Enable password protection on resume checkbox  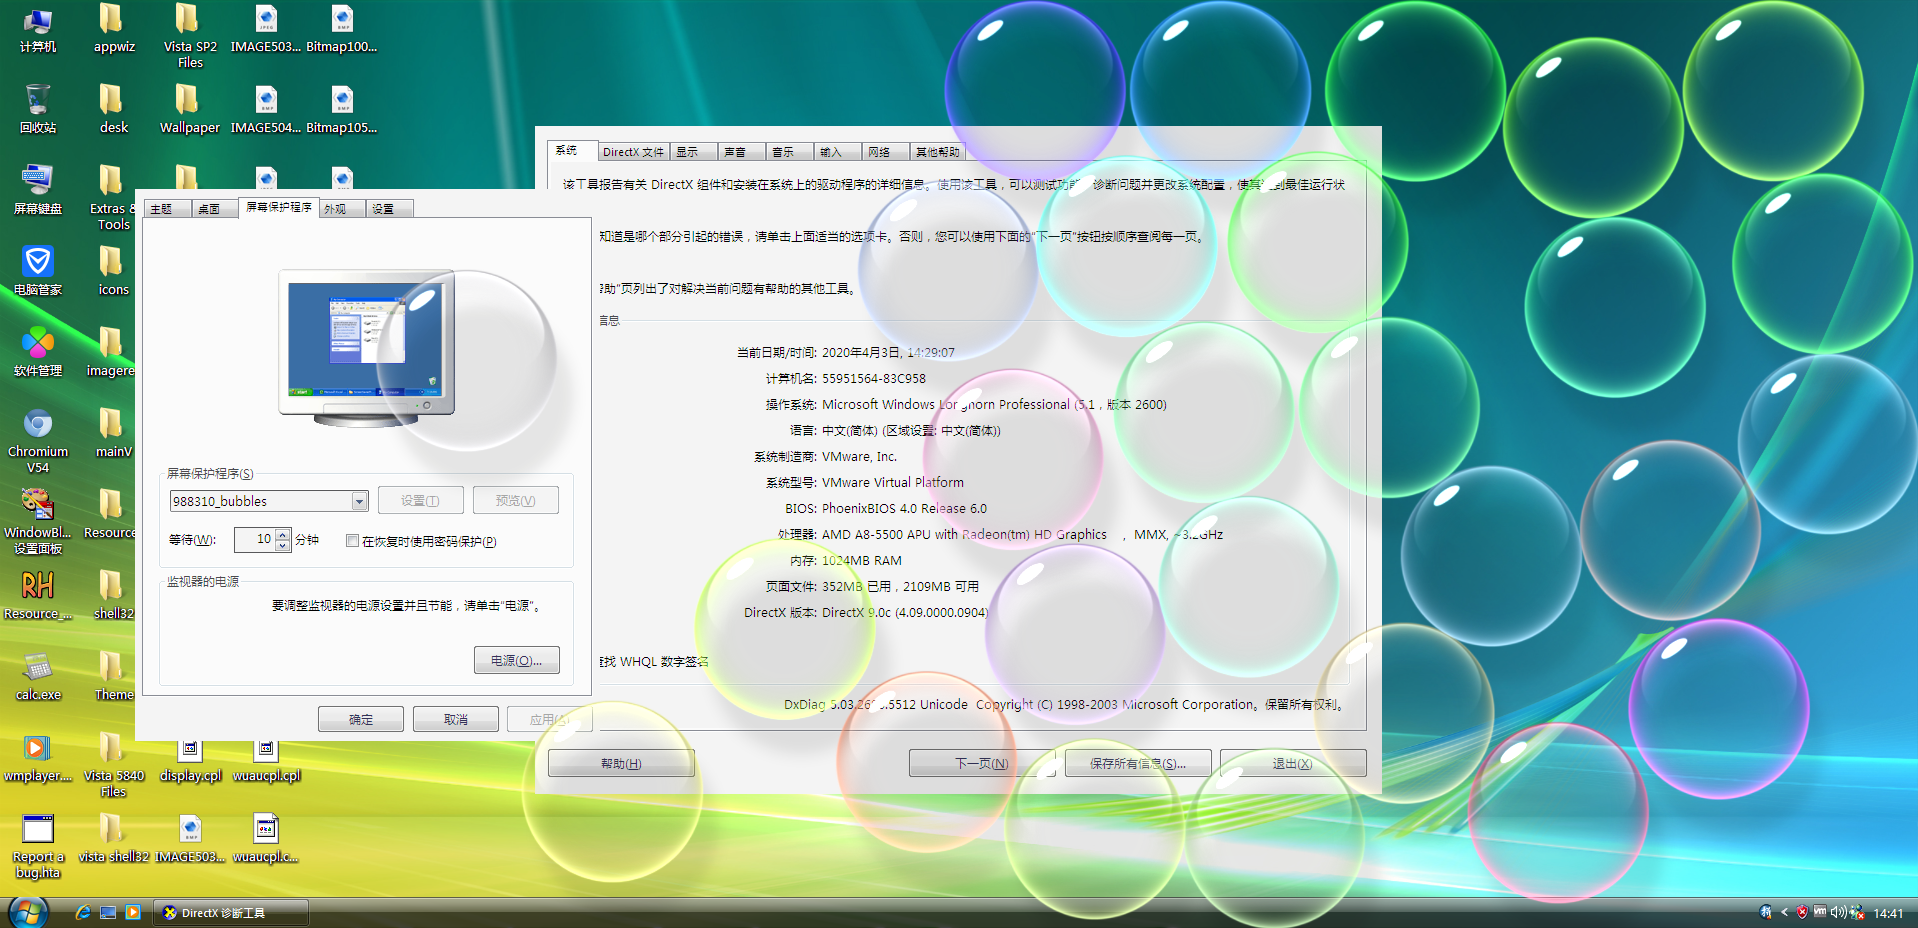(352, 540)
